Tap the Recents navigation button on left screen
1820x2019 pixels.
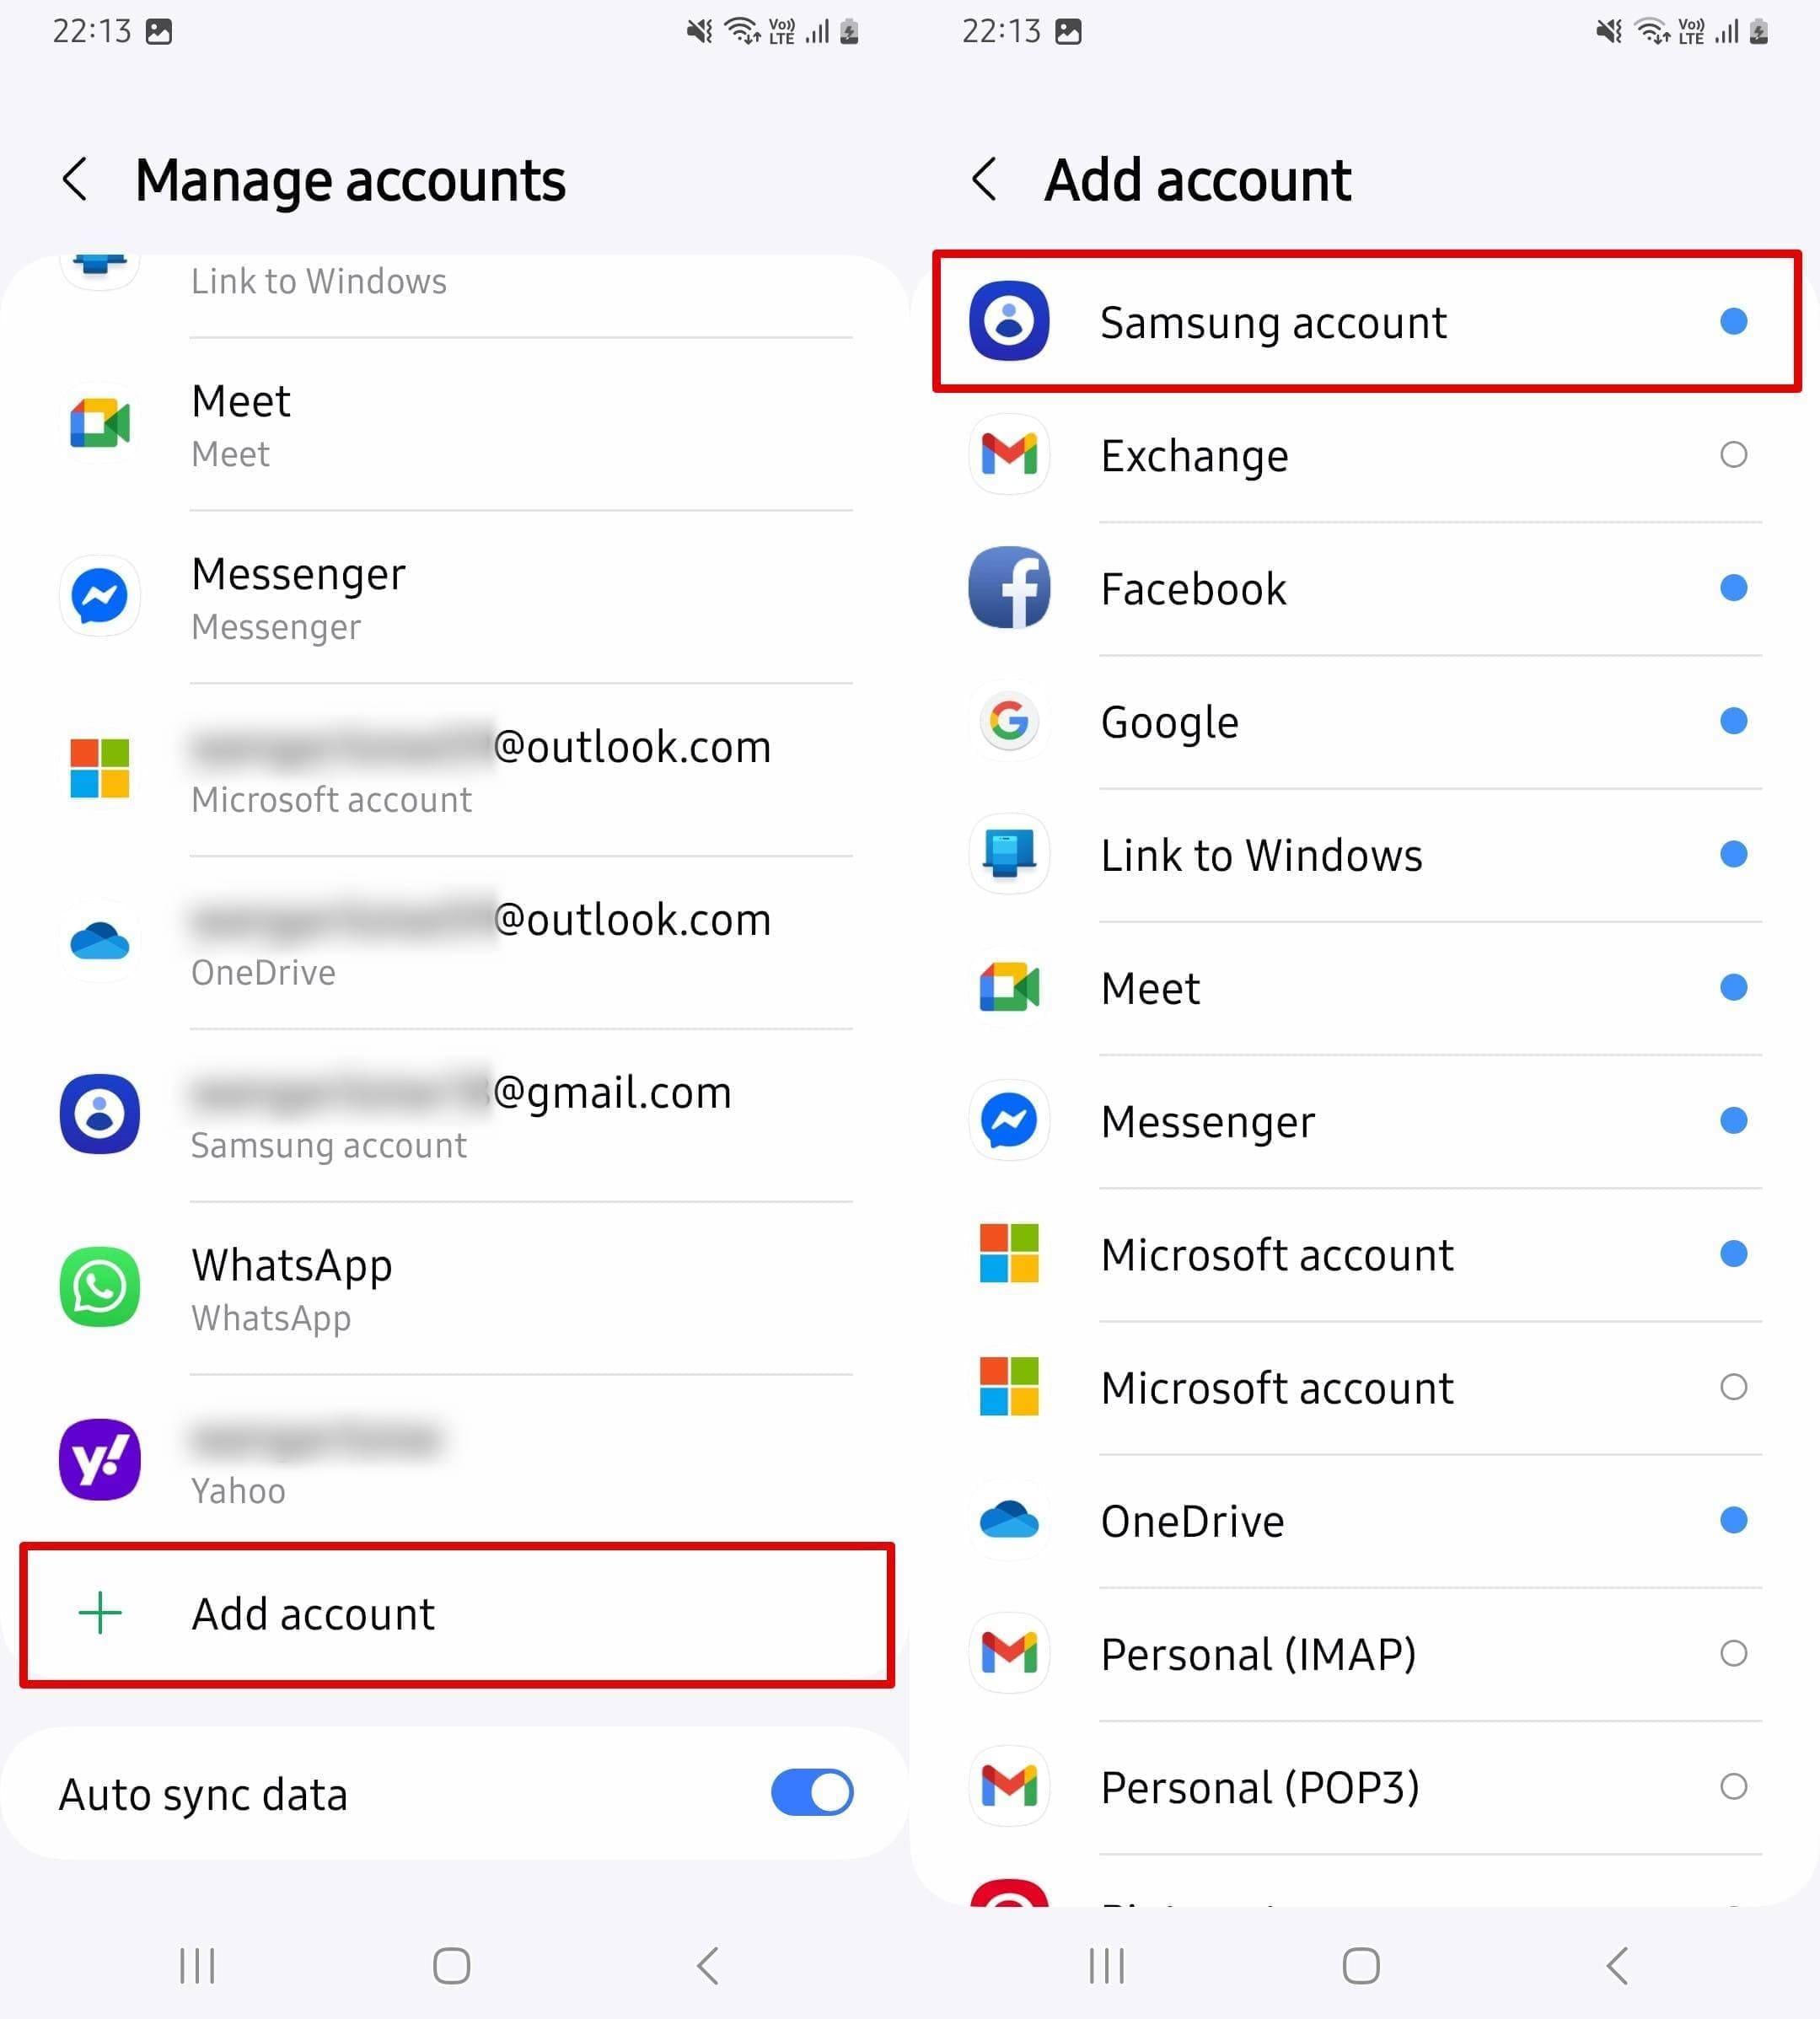pyautogui.click(x=197, y=1966)
